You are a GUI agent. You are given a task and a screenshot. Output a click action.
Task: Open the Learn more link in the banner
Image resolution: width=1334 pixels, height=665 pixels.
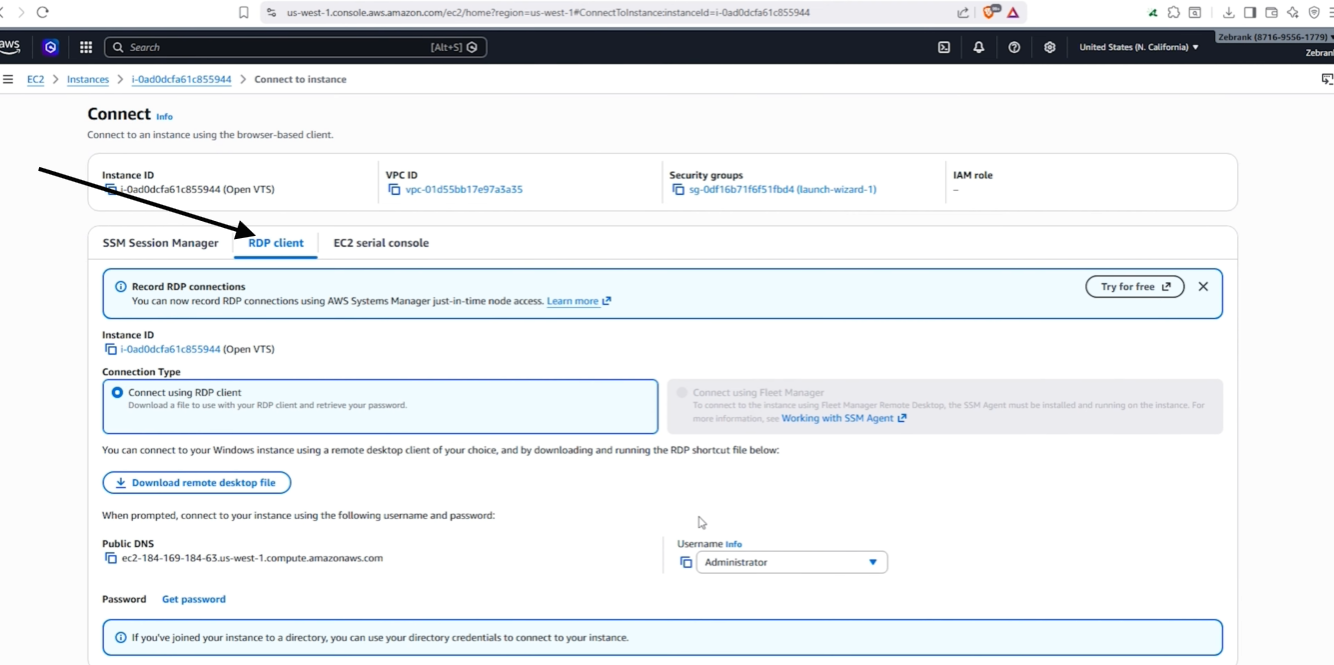pyautogui.click(x=578, y=301)
